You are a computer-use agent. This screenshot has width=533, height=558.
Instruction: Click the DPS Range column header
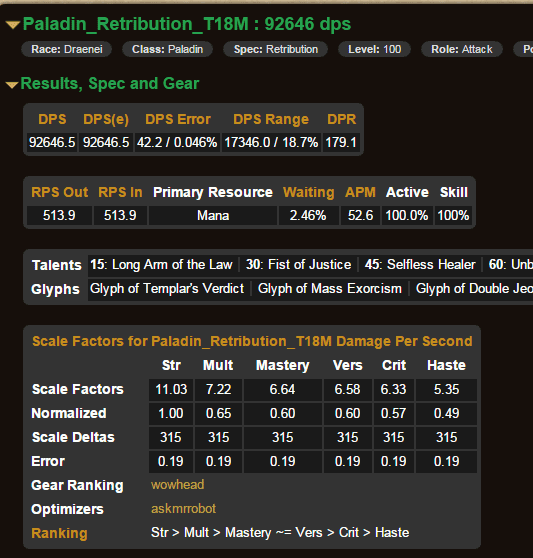click(271, 119)
